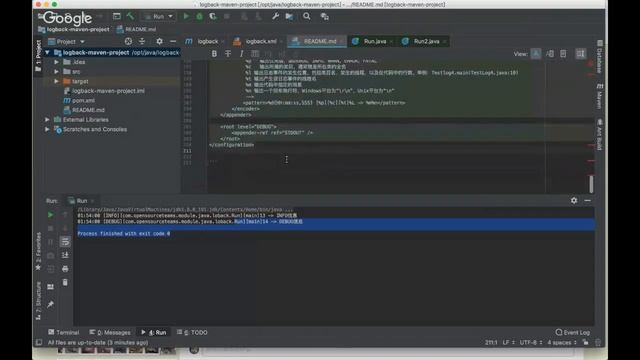Expand the target folder
Viewport: 640px width, 360px height.
pos(56,82)
